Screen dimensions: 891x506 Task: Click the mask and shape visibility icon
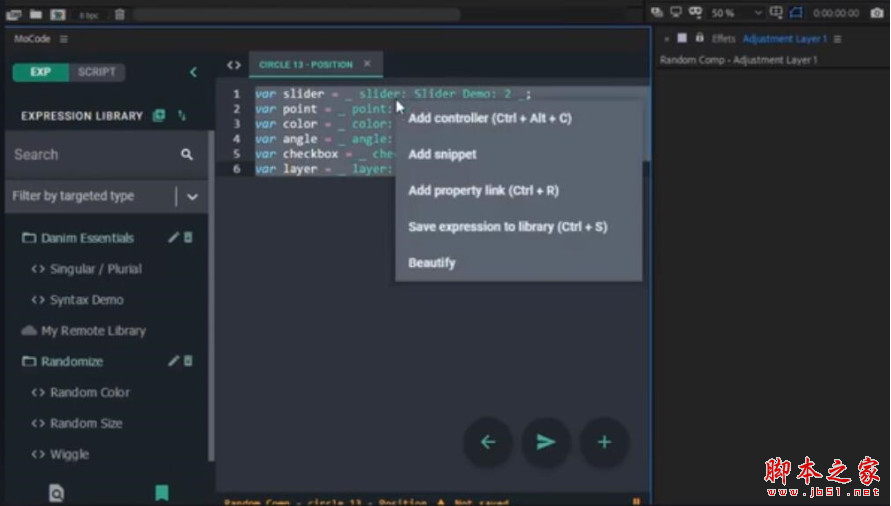(x=695, y=12)
